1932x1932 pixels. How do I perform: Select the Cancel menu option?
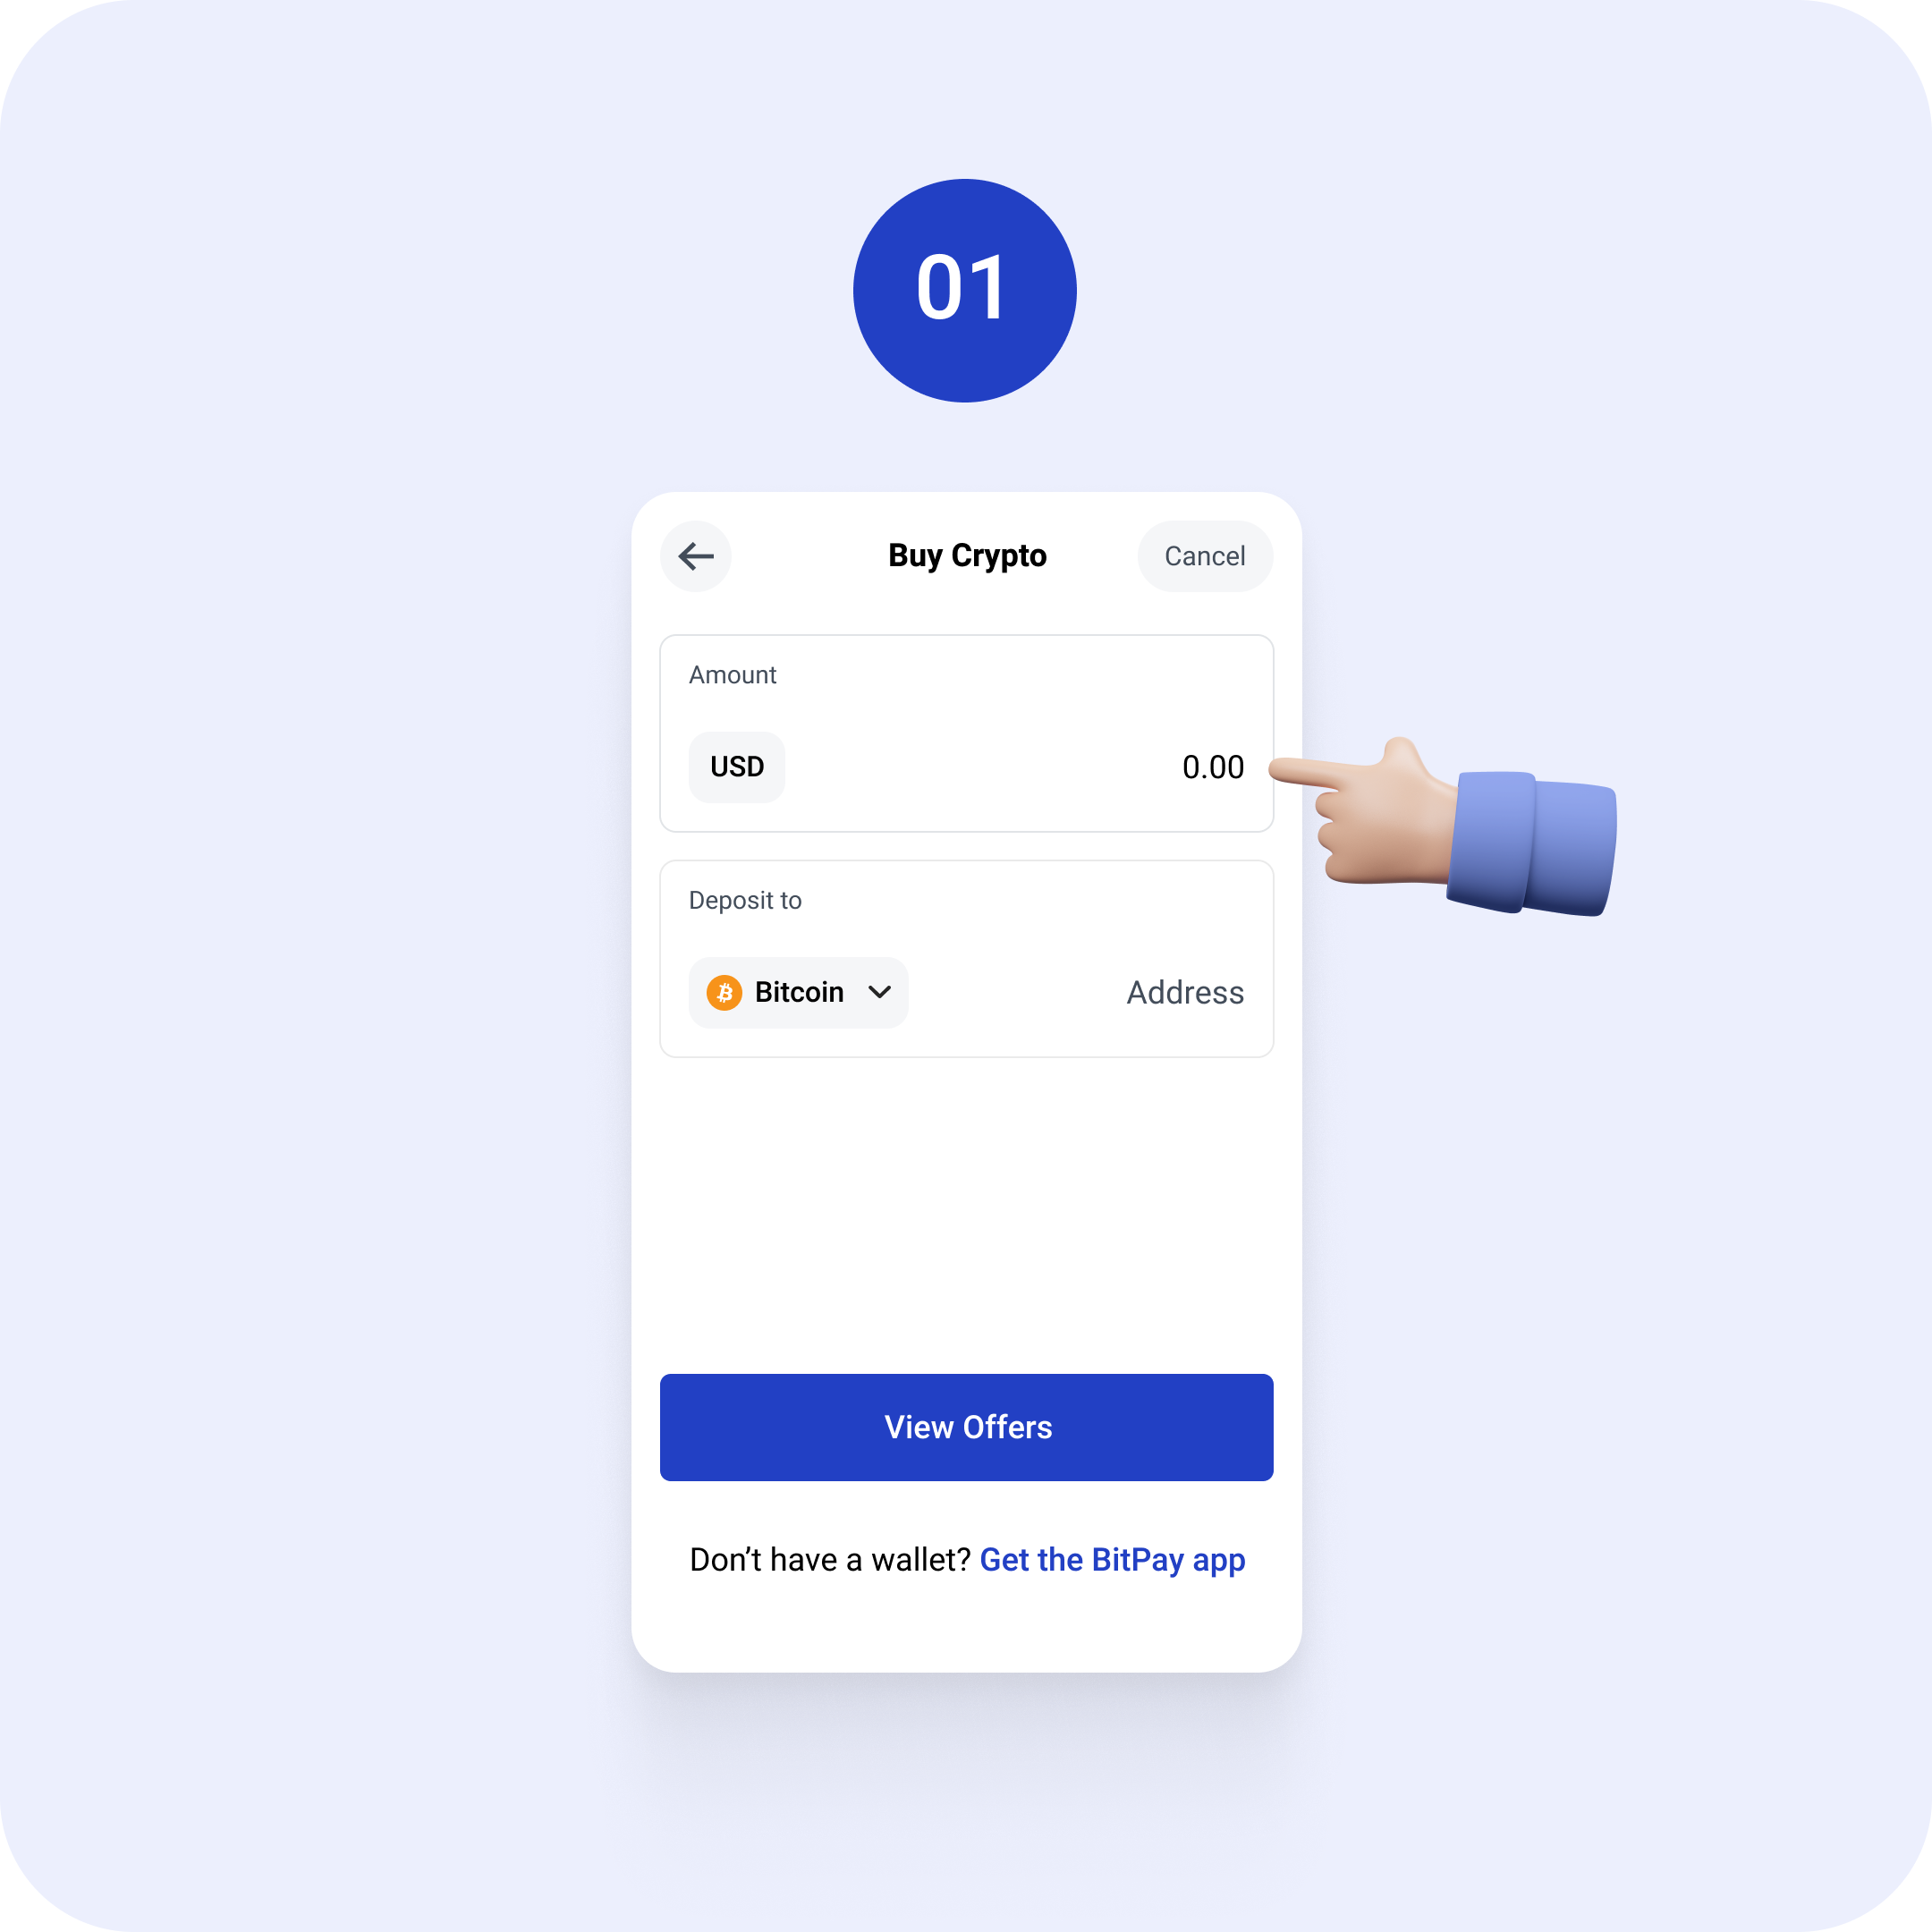tap(1203, 554)
